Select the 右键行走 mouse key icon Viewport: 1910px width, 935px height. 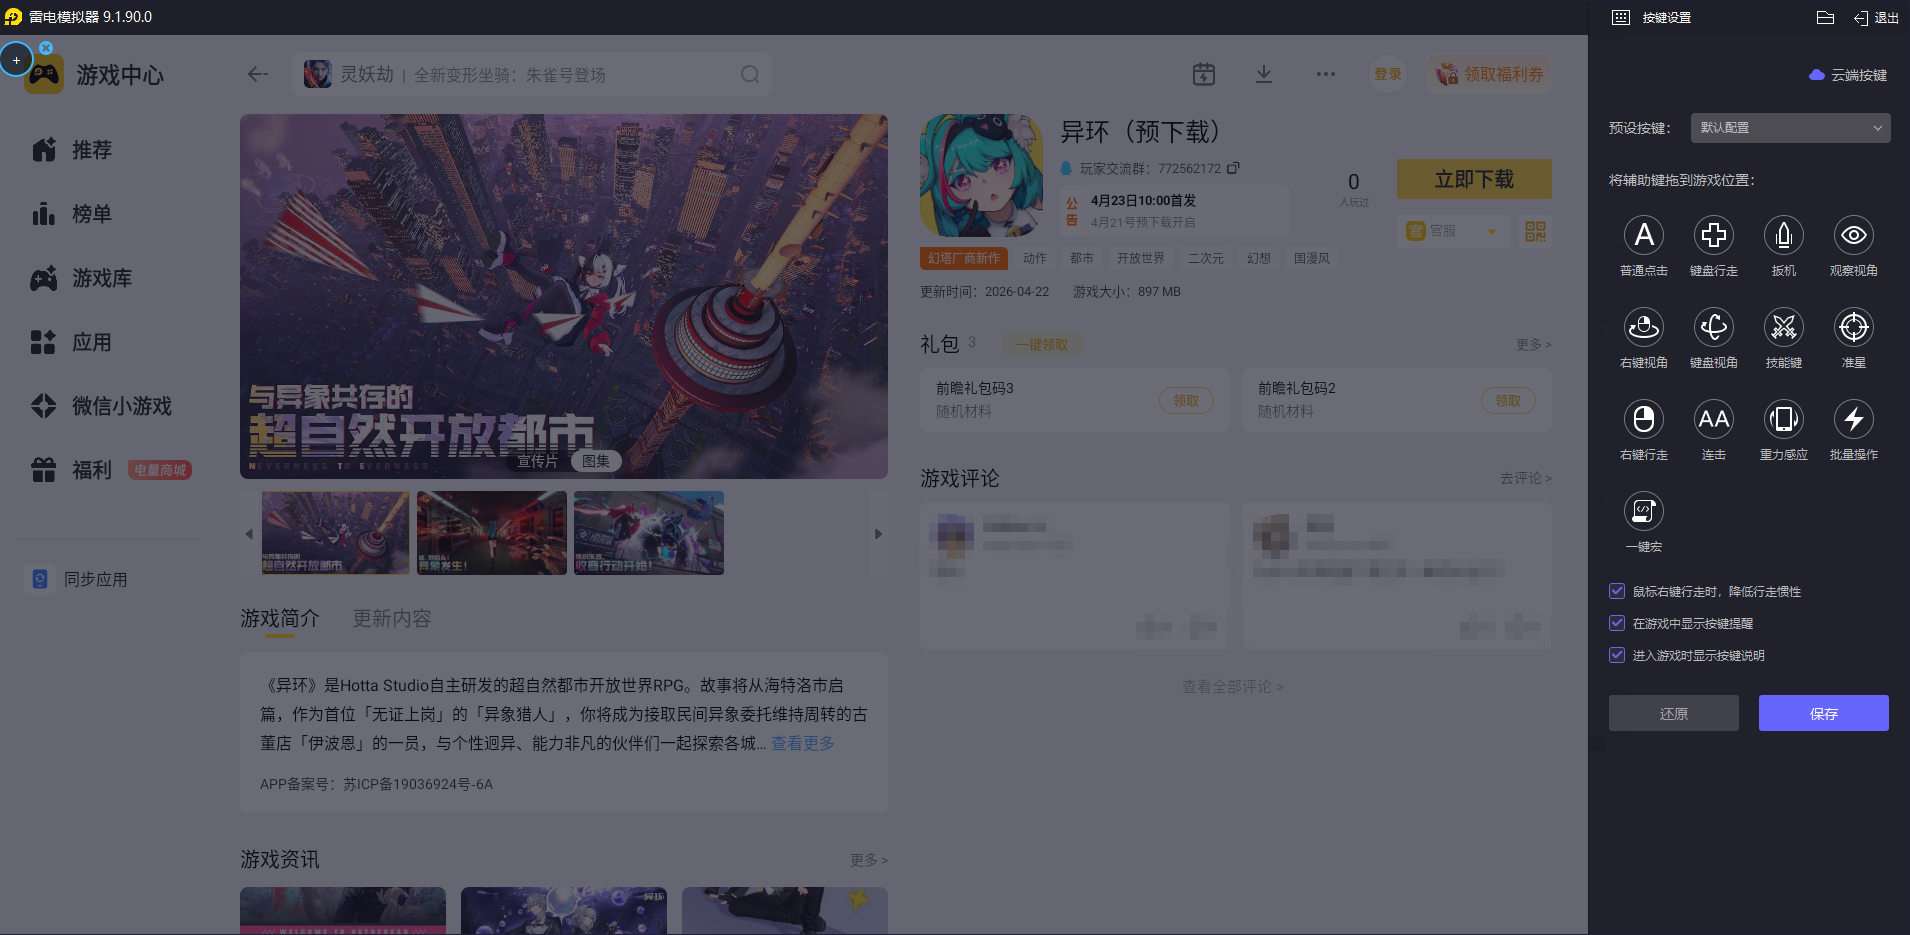1643,419
